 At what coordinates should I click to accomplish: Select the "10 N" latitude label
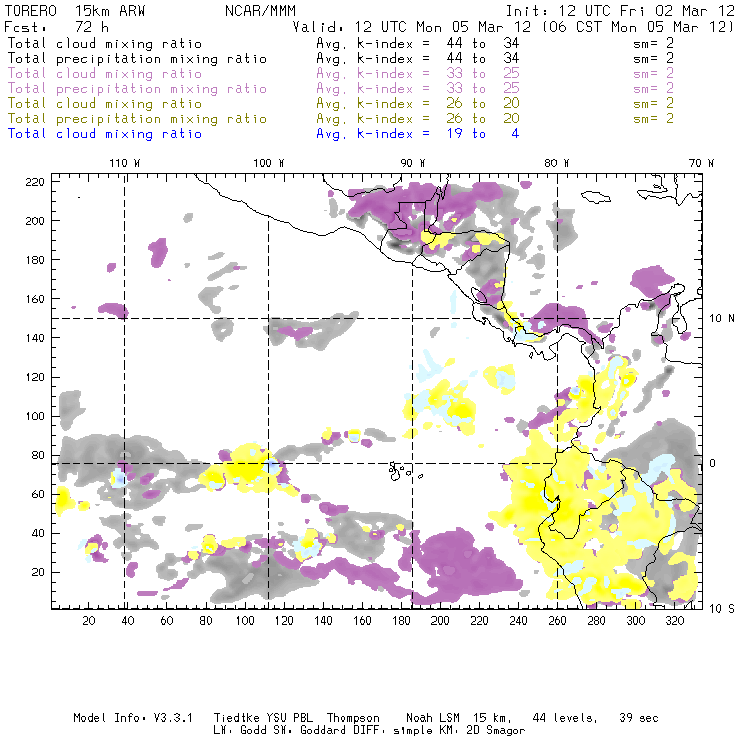[x=722, y=319]
